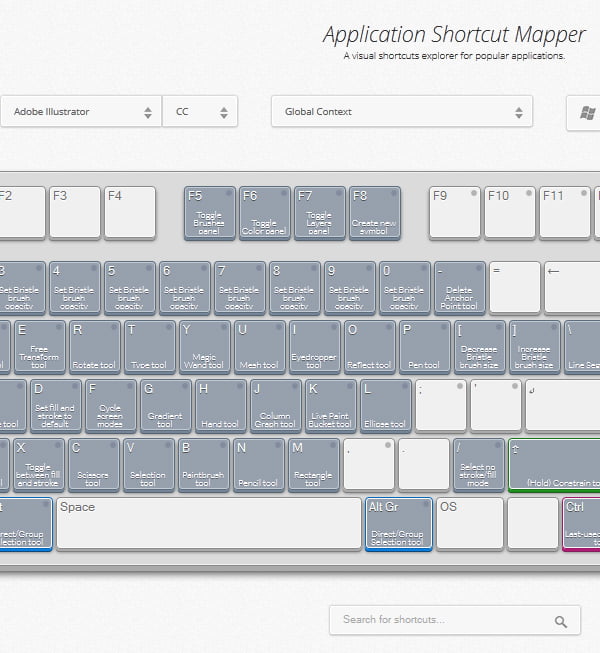Select the I Eyedropper tool key
This screenshot has width=600, height=653.
click(x=315, y=347)
